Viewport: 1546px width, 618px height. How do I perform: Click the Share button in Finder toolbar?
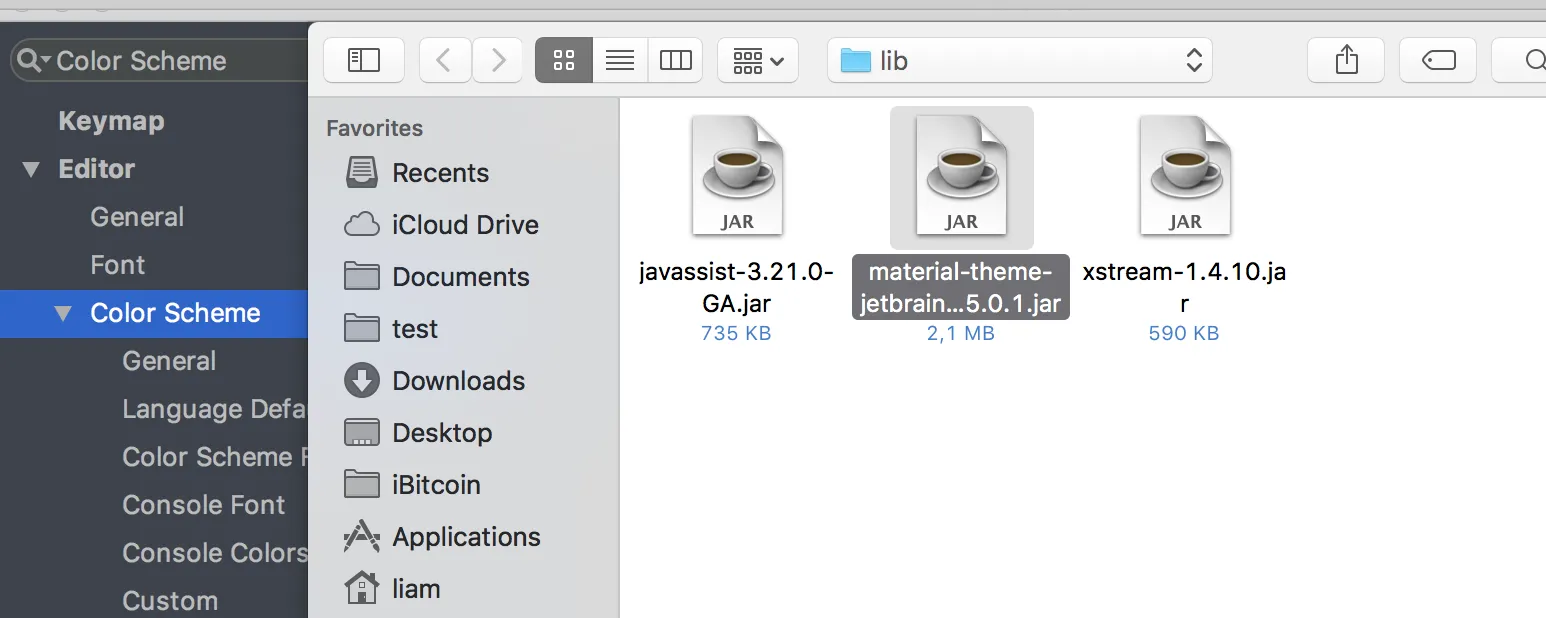pyautogui.click(x=1347, y=61)
